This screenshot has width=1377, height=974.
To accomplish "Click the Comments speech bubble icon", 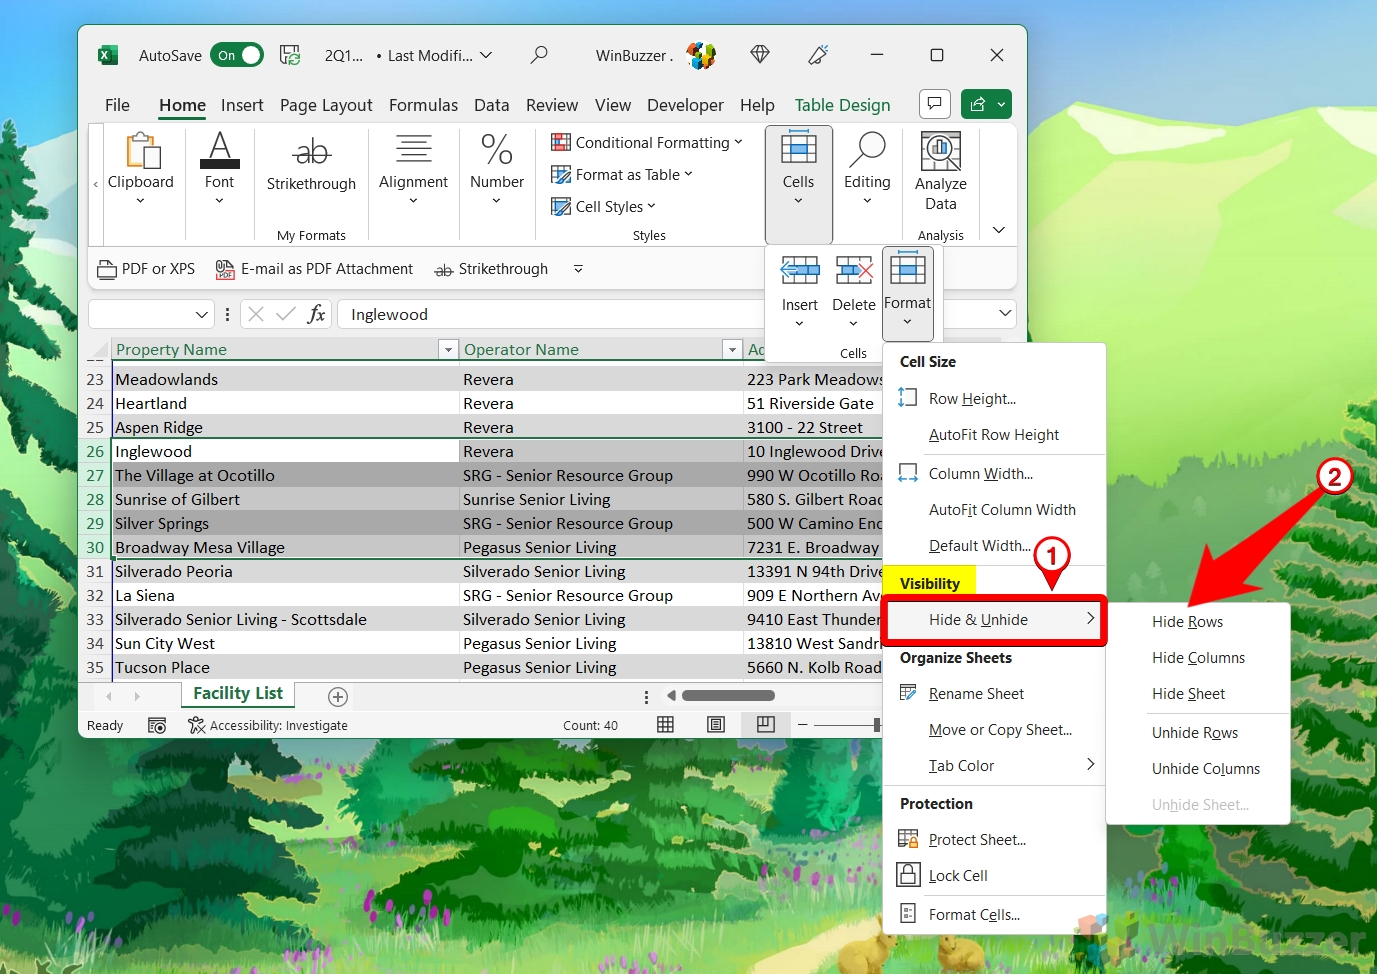I will (934, 104).
